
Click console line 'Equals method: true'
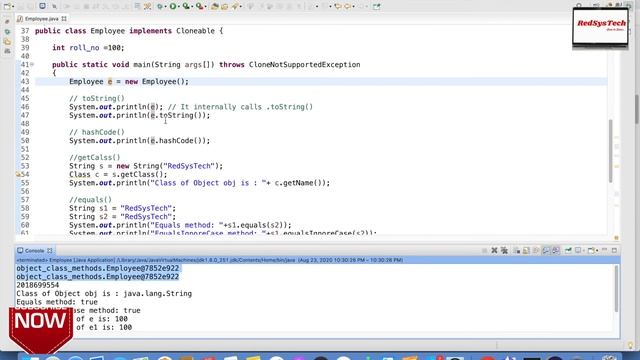(57, 302)
